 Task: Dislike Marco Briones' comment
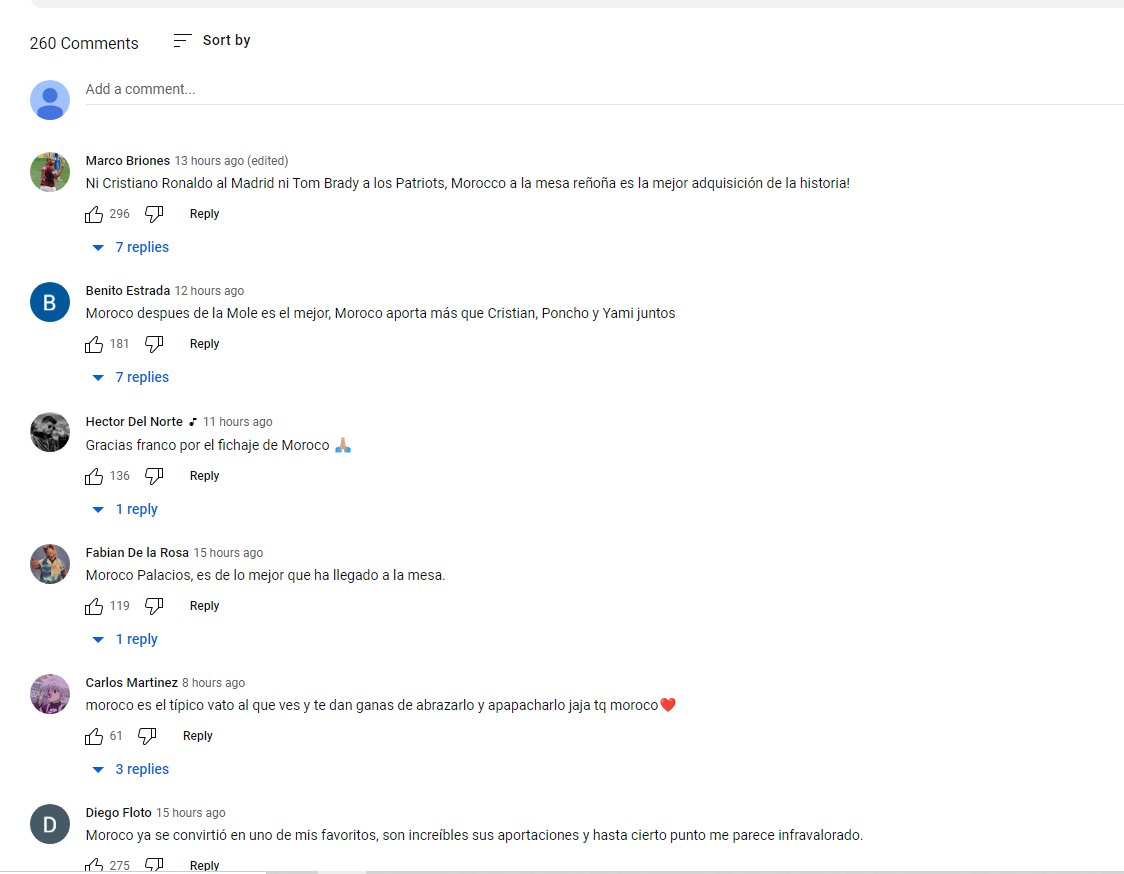click(154, 214)
